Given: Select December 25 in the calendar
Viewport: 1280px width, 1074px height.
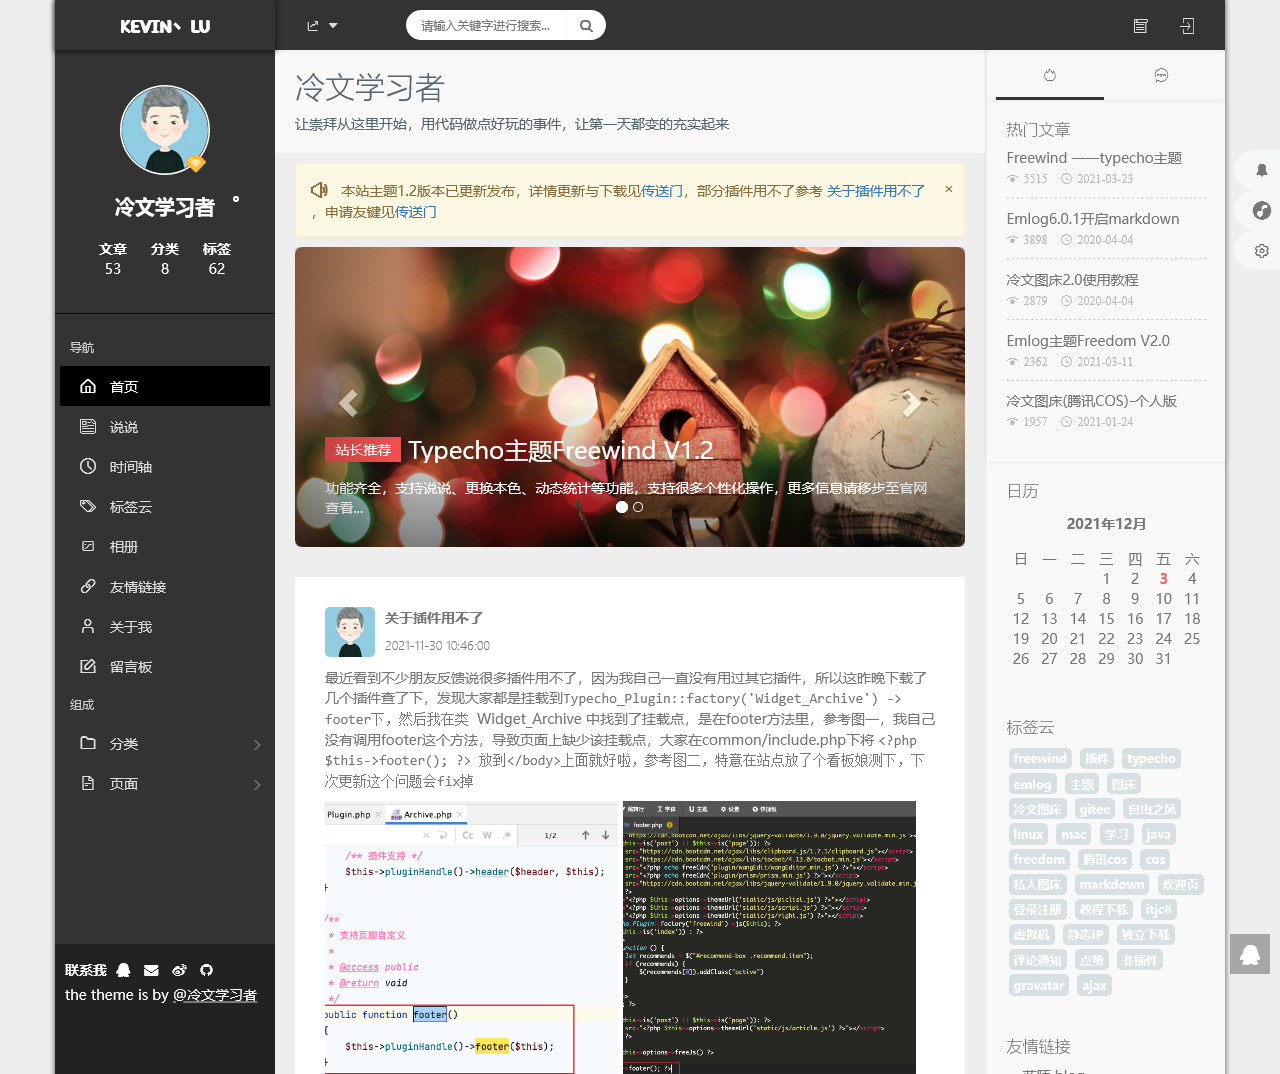Looking at the screenshot, I should 1192,639.
